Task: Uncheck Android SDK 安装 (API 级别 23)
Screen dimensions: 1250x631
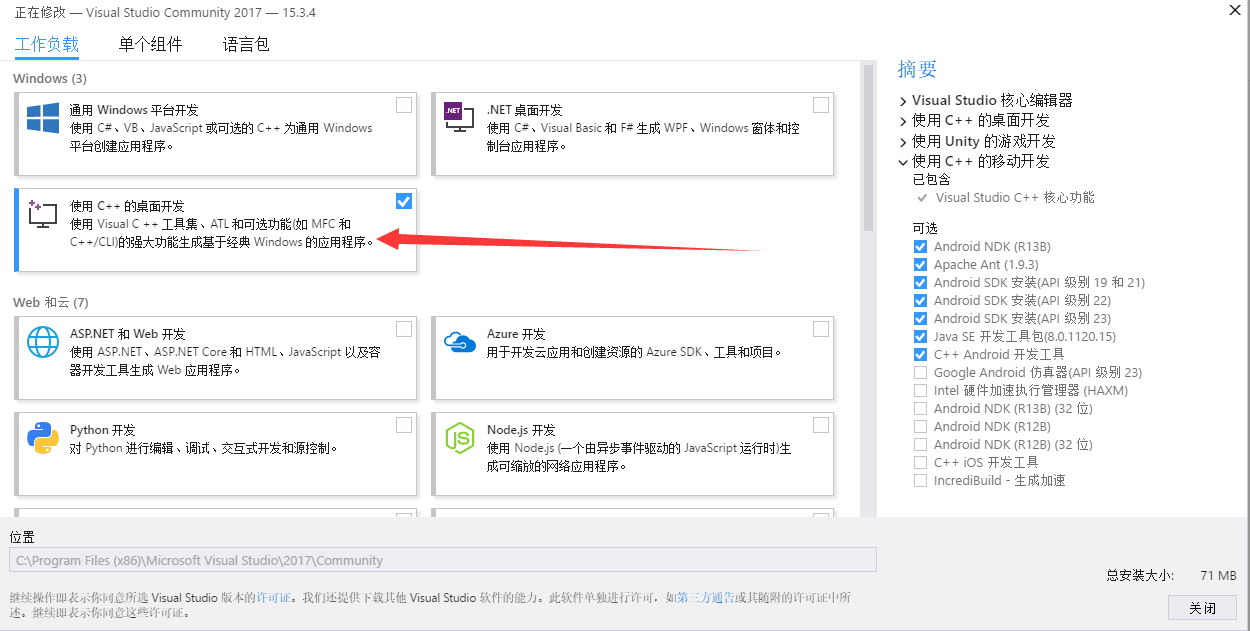Action: coord(920,319)
